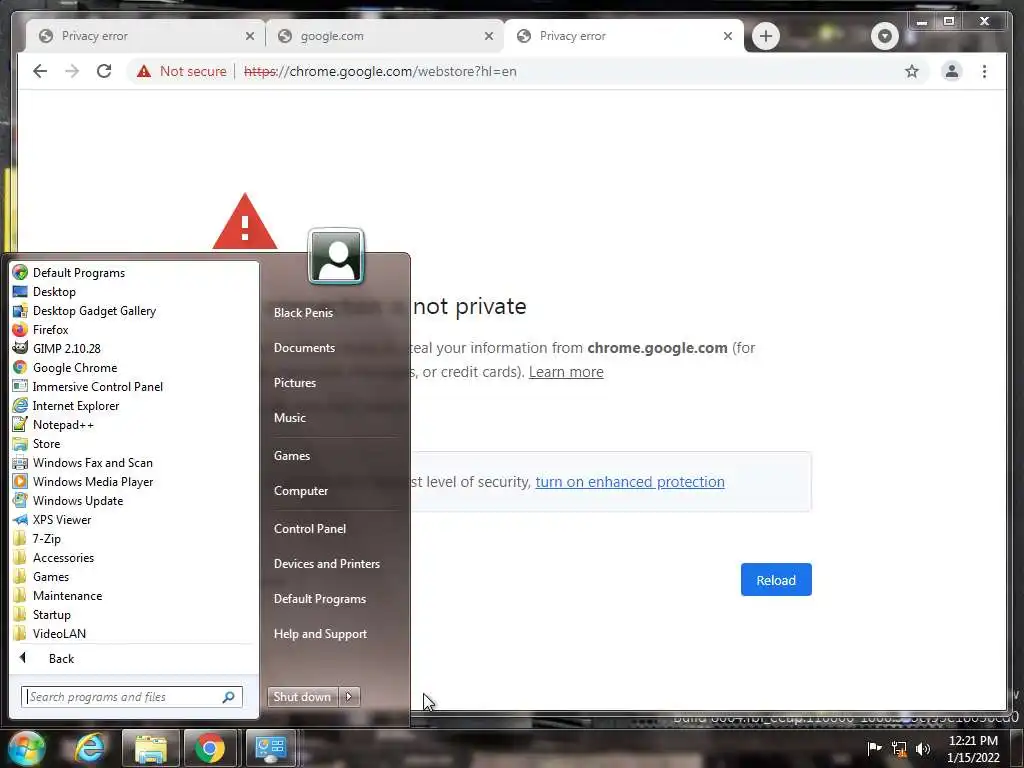
Task: Open Default Programs in the programs list
Action: coord(78,273)
